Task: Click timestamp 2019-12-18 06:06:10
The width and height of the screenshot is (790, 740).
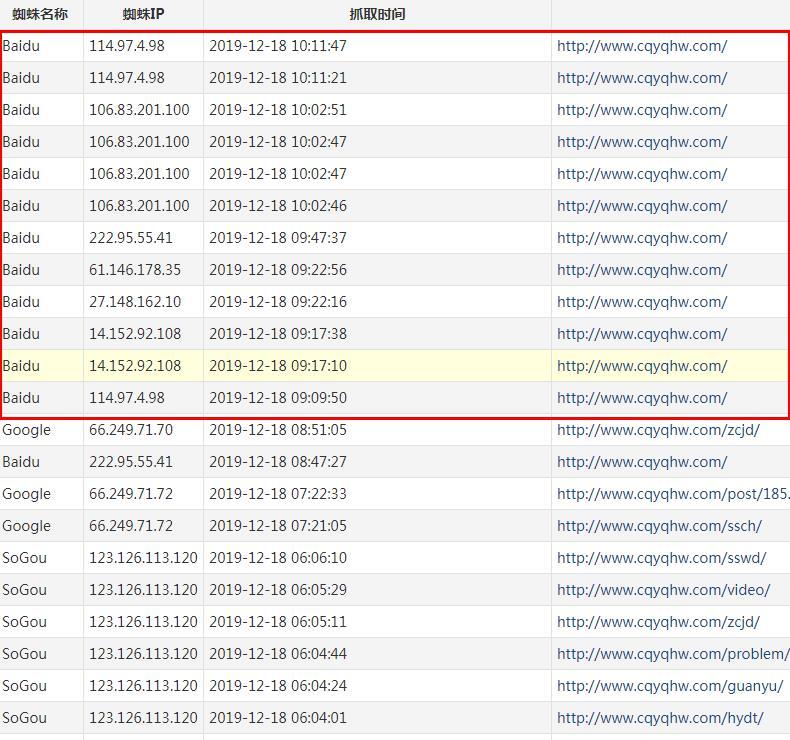Action: (x=278, y=558)
